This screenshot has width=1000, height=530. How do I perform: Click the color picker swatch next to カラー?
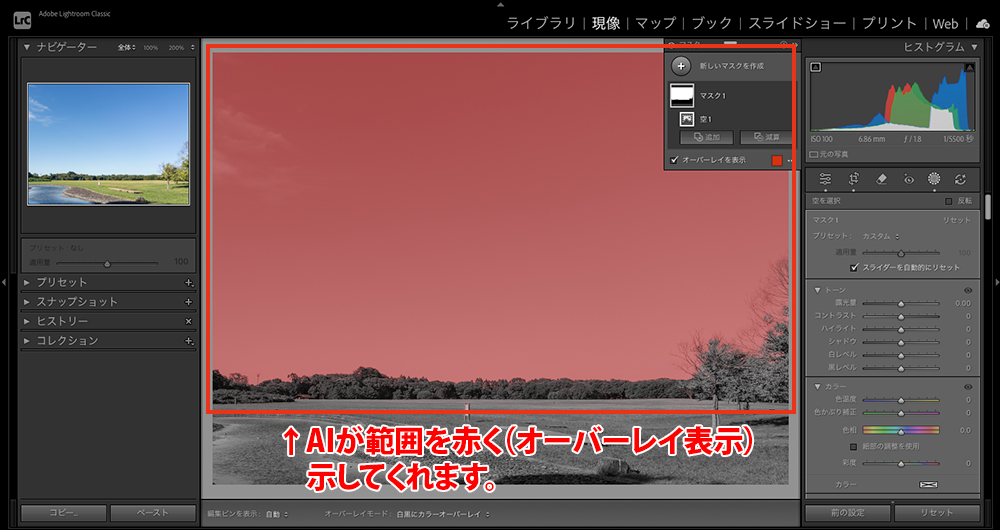[x=928, y=485]
